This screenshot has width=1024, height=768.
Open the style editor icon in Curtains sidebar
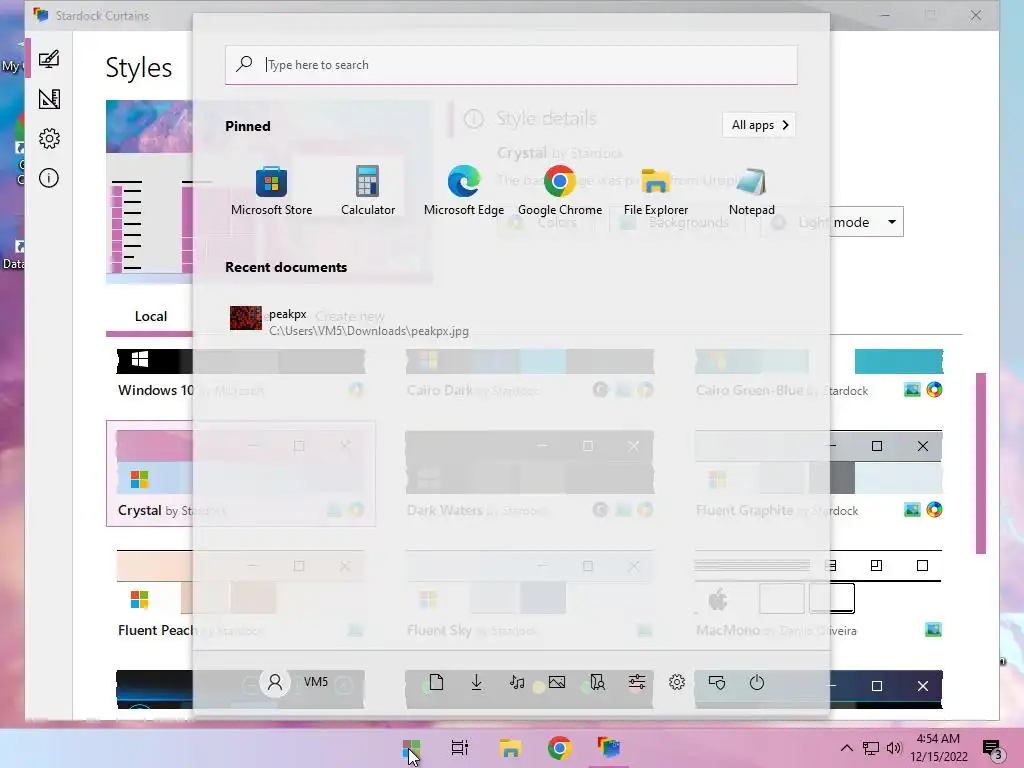(49, 99)
